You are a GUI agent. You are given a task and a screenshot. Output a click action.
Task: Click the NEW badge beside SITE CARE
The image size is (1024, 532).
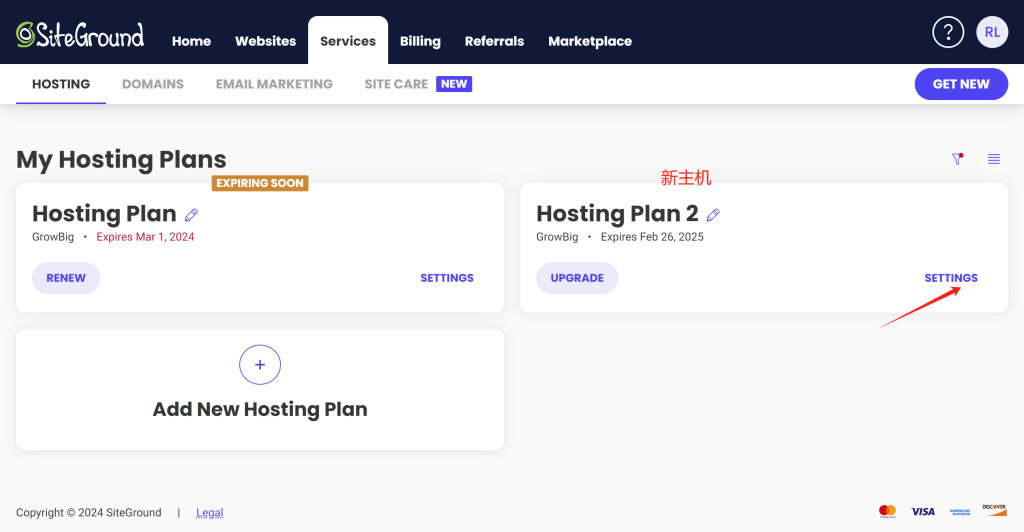click(x=454, y=84)
